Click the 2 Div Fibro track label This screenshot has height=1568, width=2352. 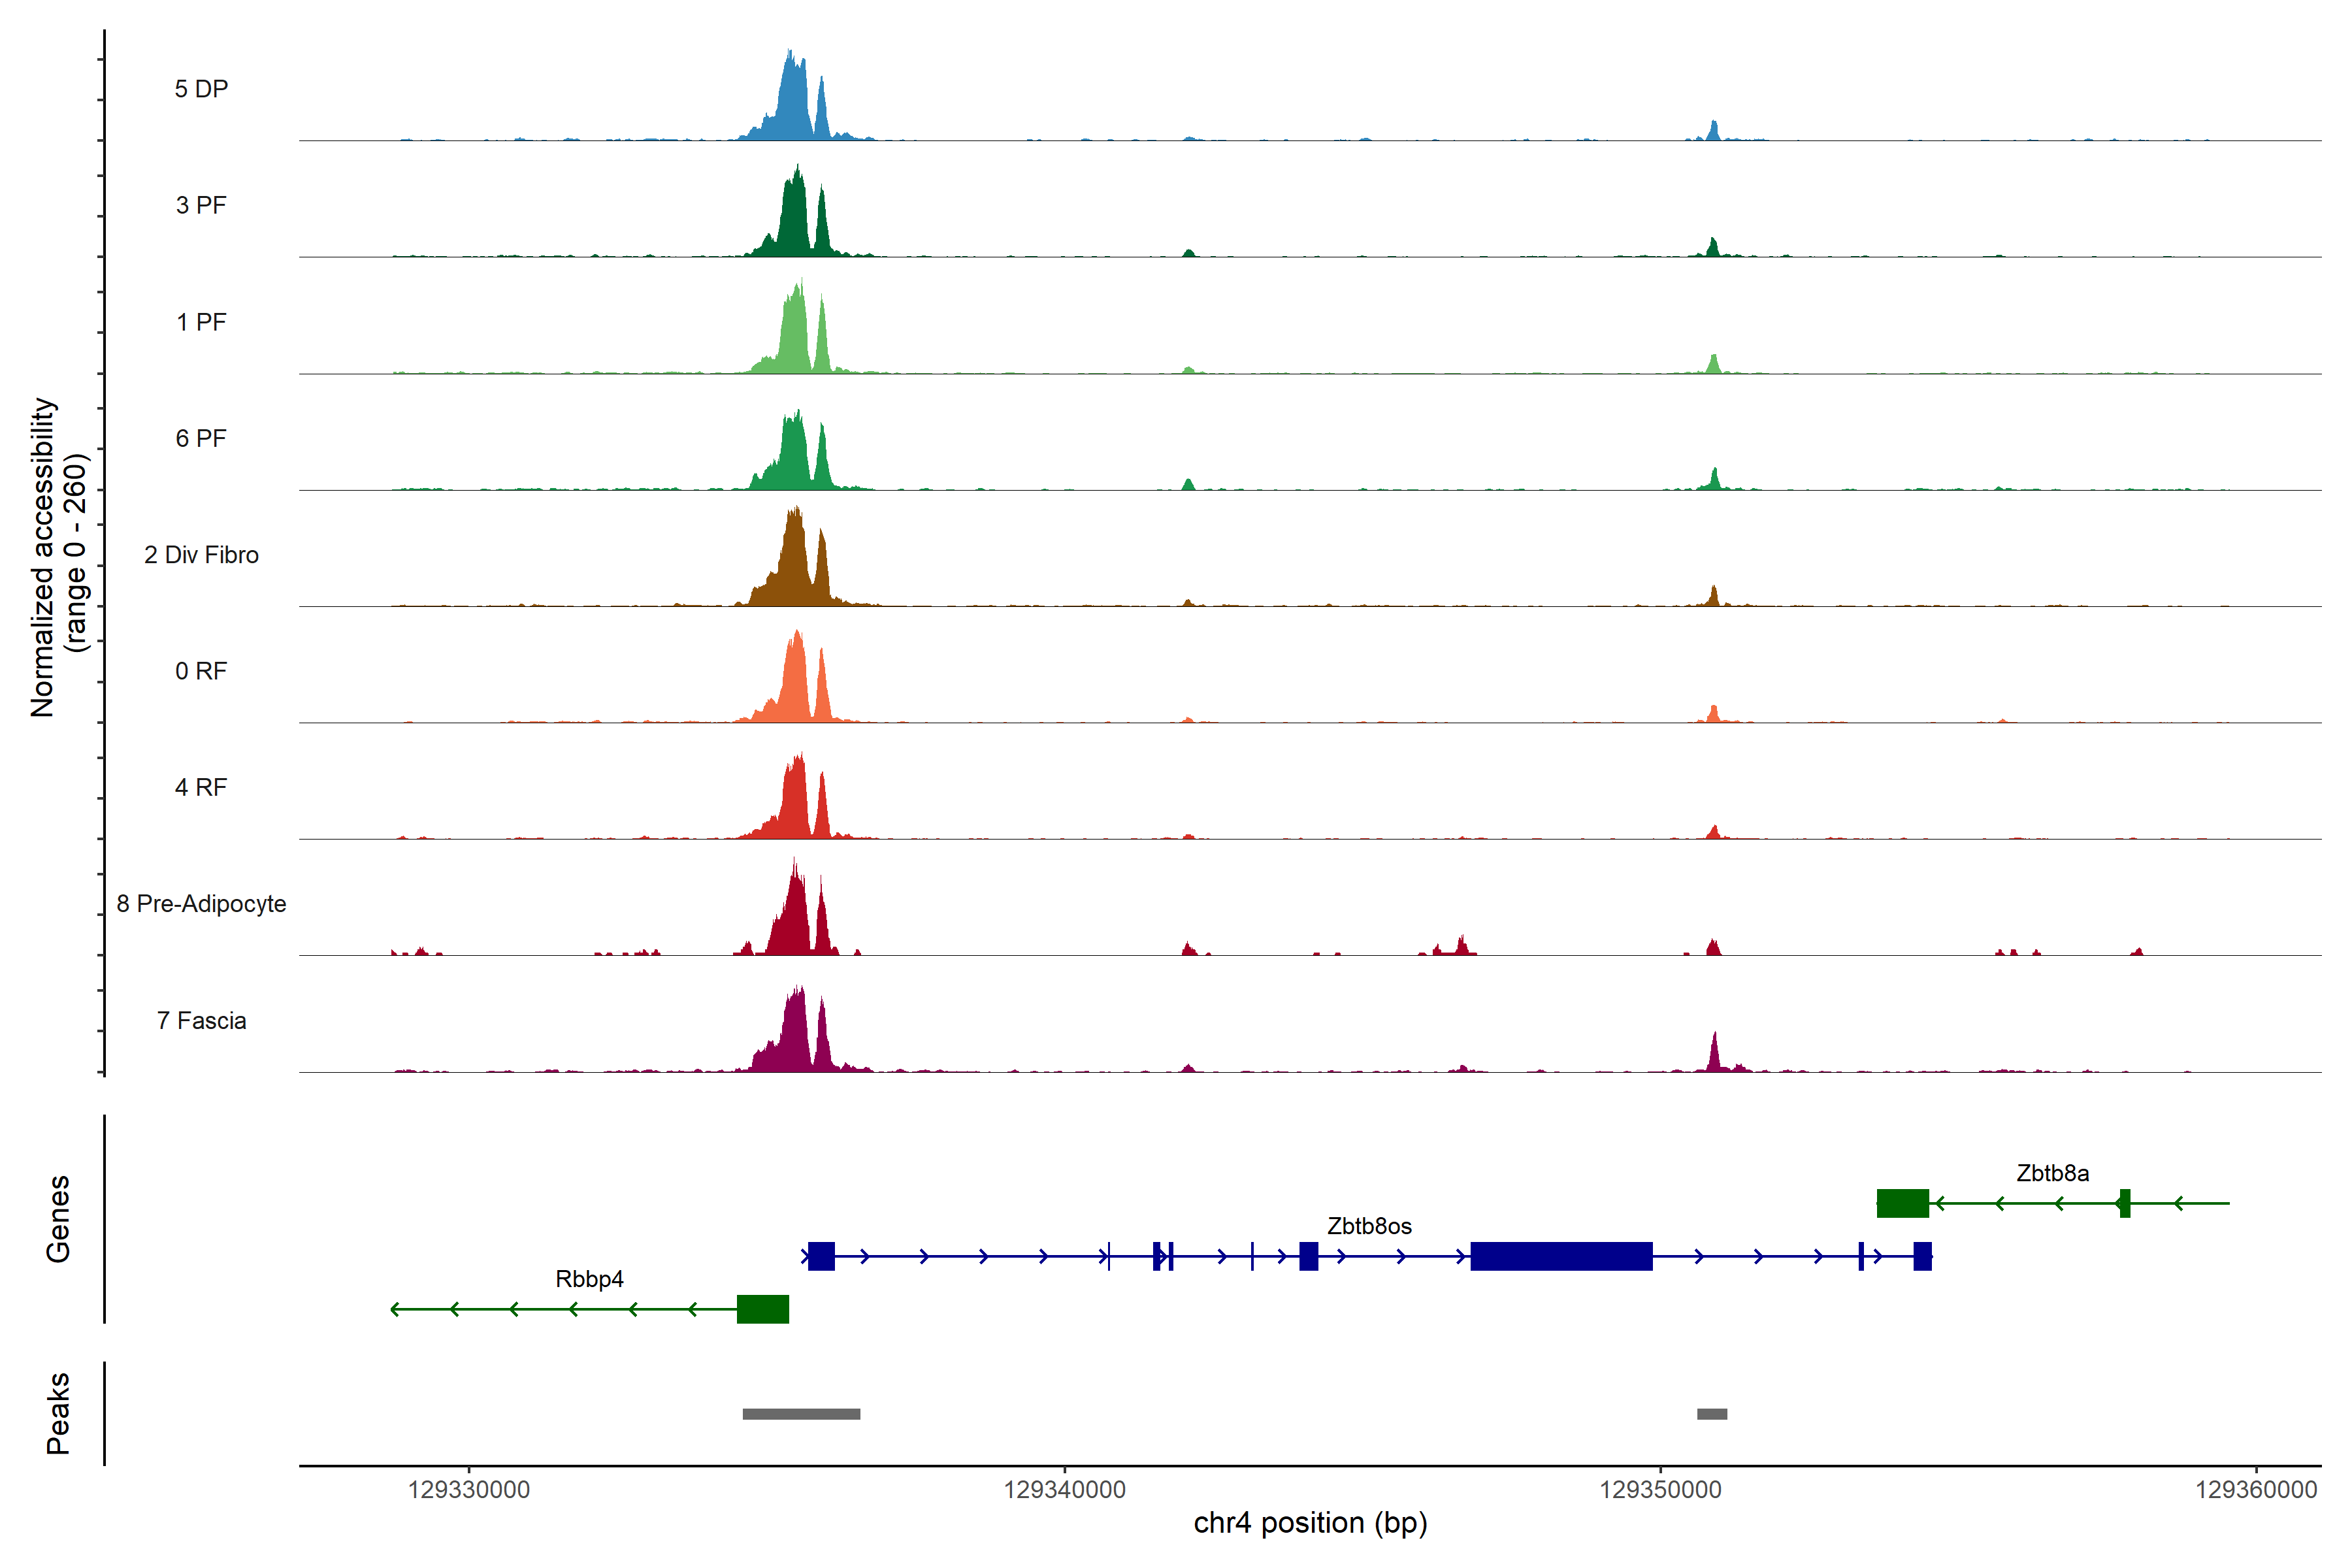[201, 555]
